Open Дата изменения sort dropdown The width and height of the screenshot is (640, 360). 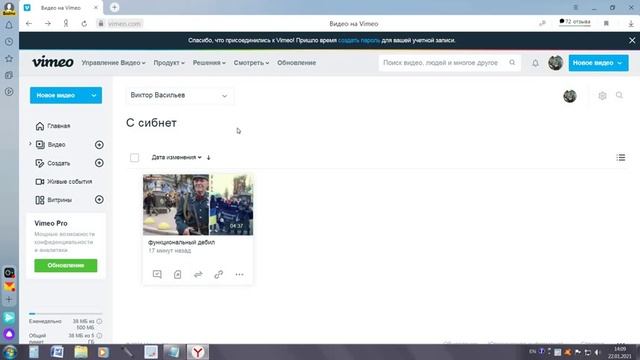[x=176, y=158]
